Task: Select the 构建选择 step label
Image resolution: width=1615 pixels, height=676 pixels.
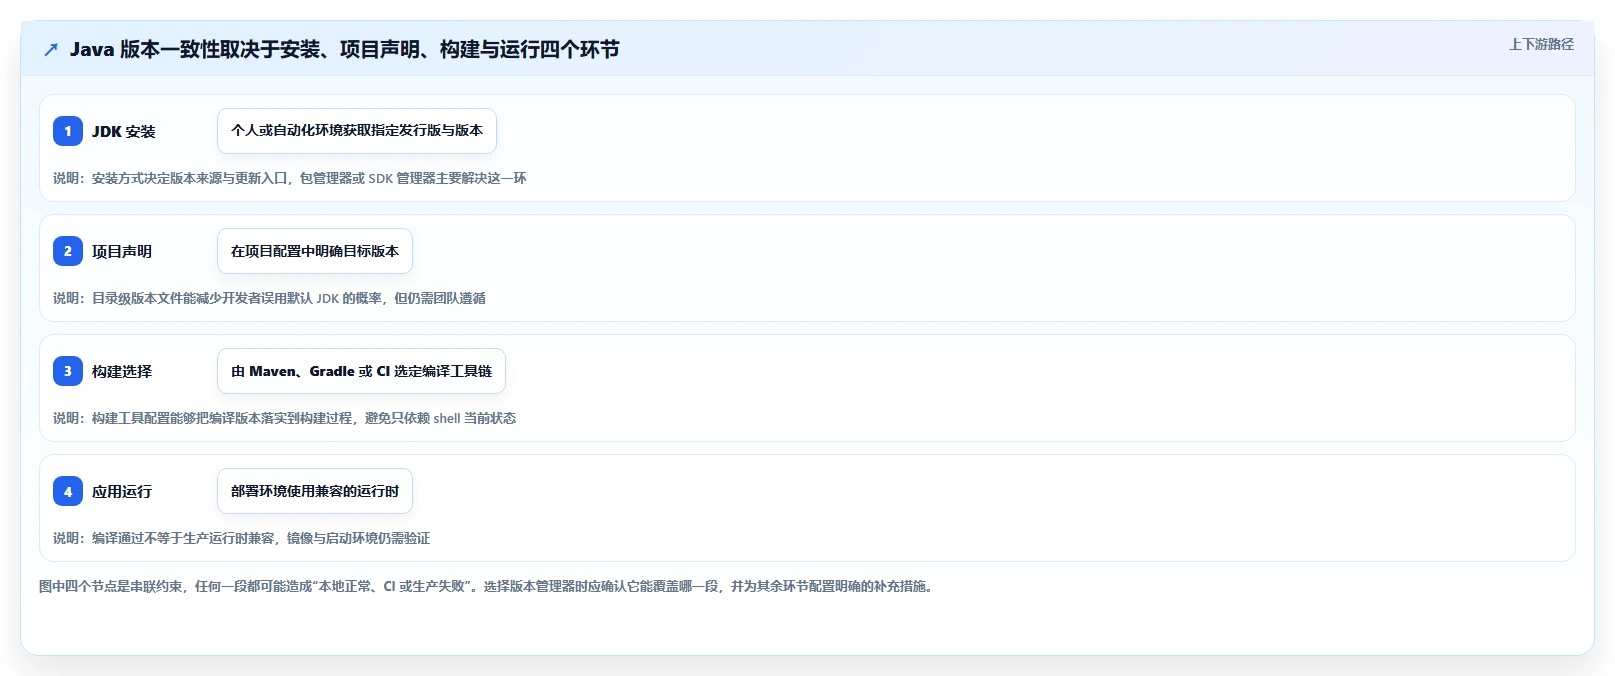Action: tap(122, 371)
